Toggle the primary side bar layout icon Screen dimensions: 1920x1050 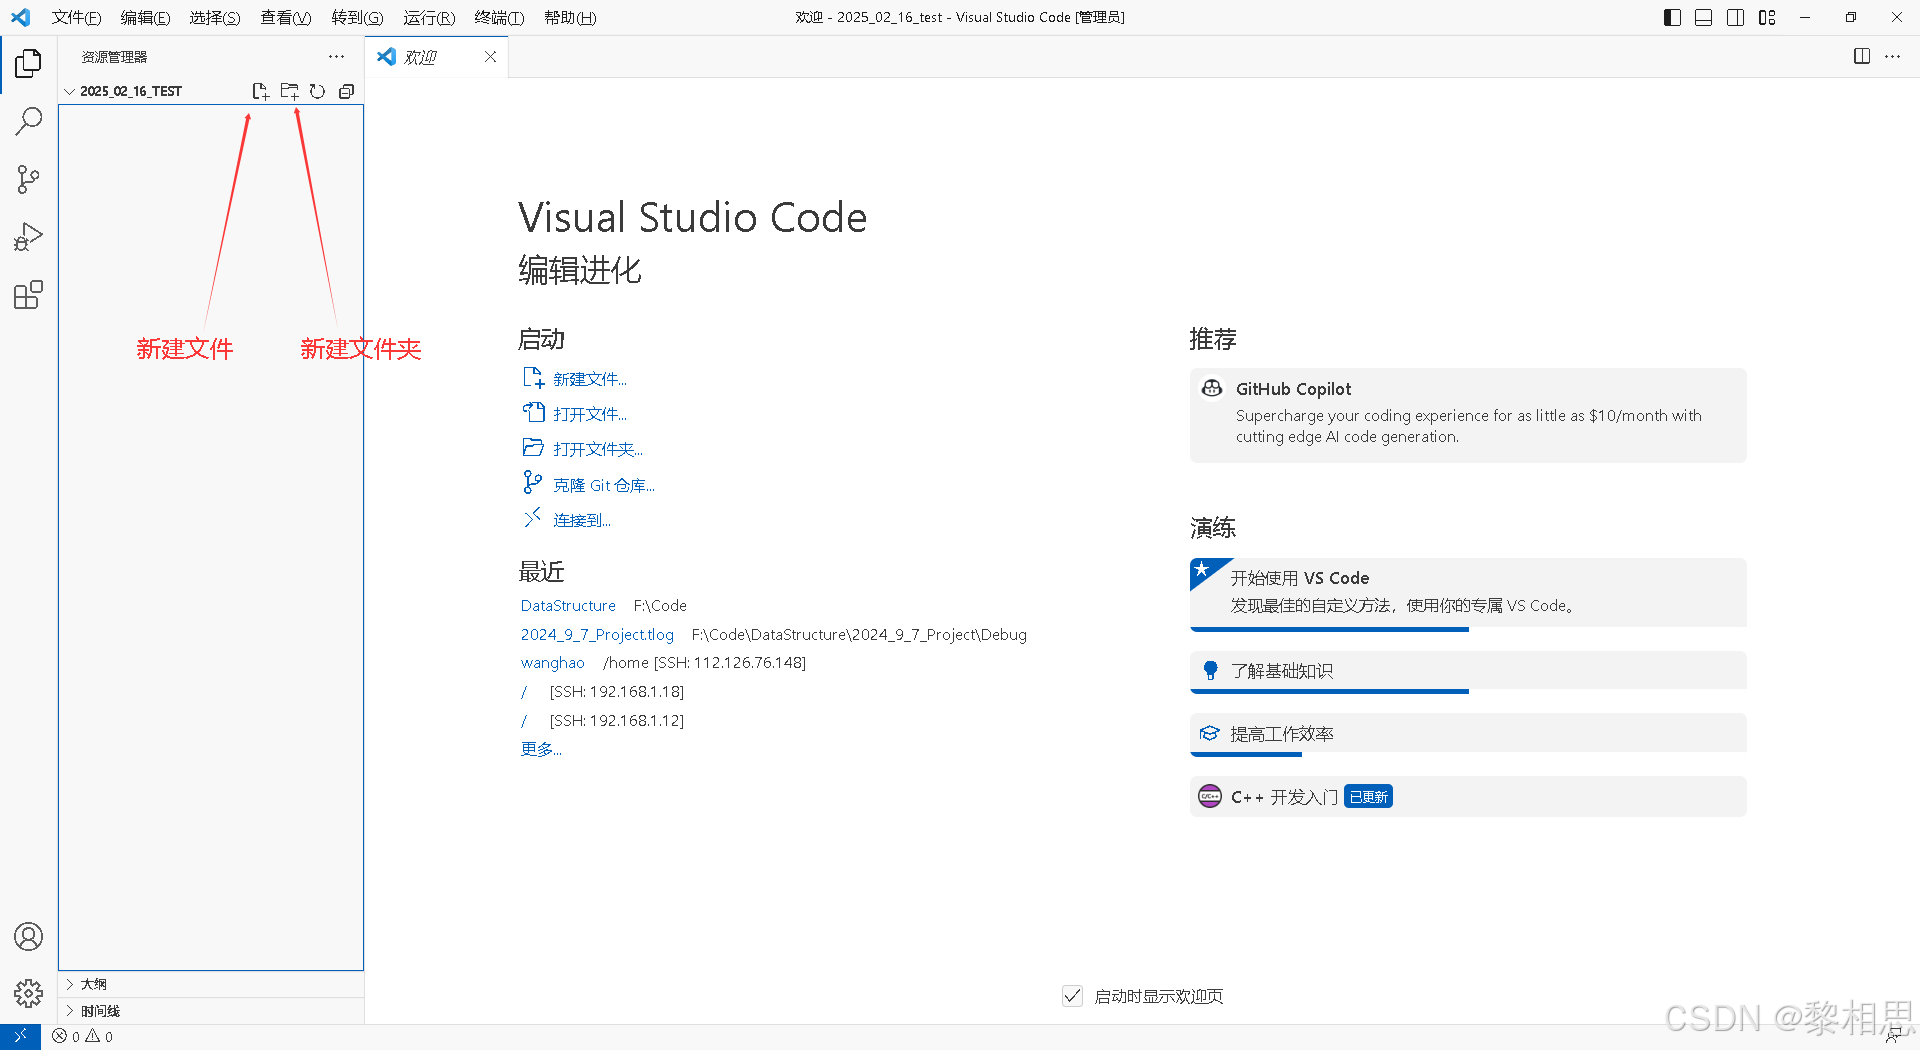(x=1672, y=17)
